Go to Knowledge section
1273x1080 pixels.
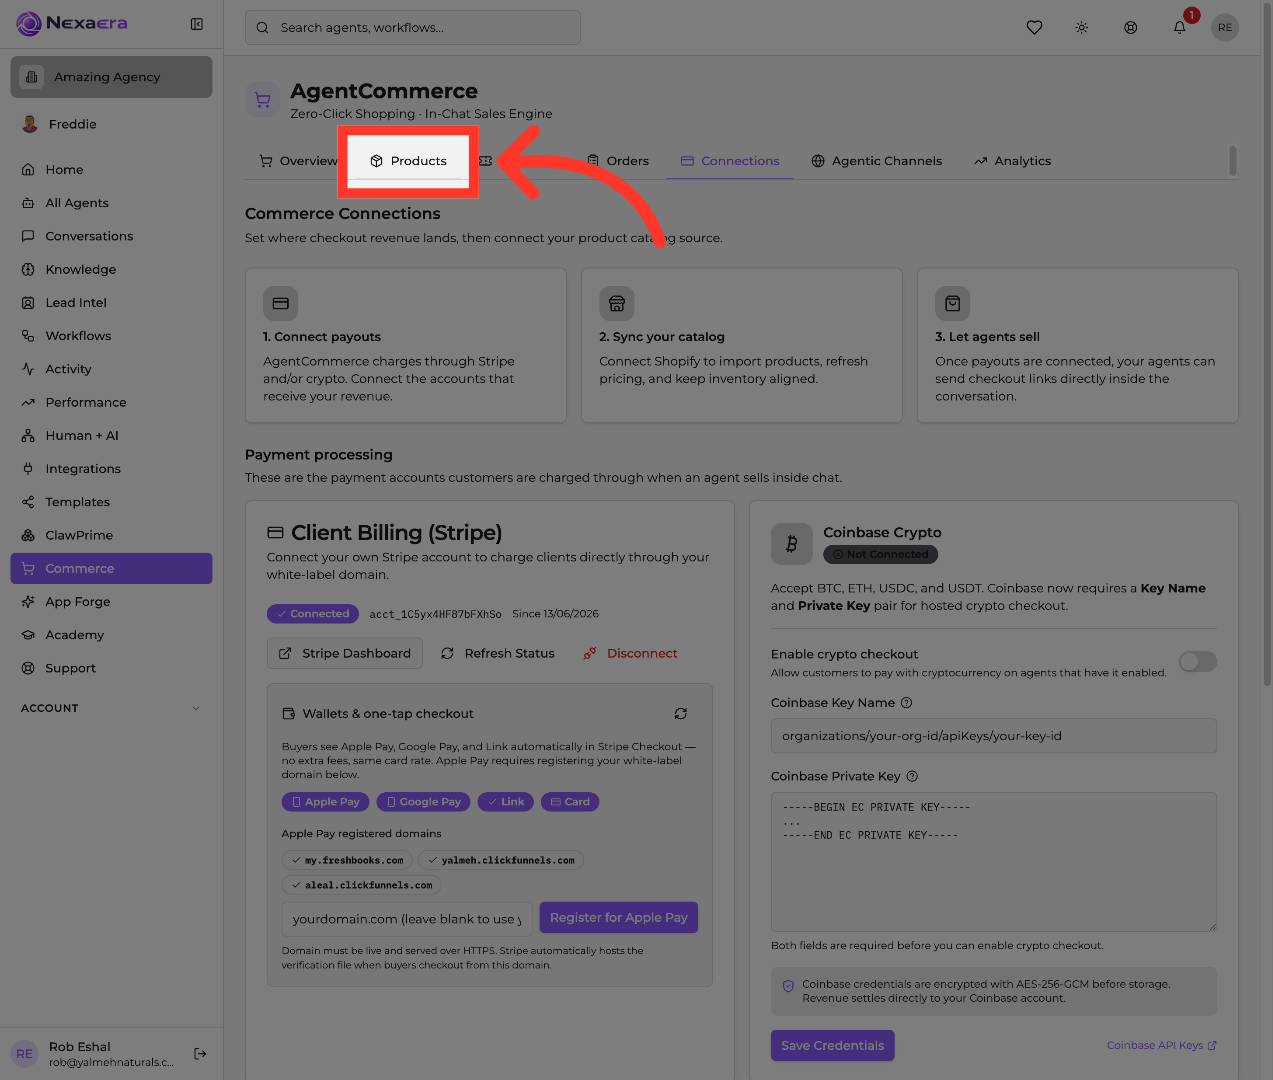pos(111,269)
